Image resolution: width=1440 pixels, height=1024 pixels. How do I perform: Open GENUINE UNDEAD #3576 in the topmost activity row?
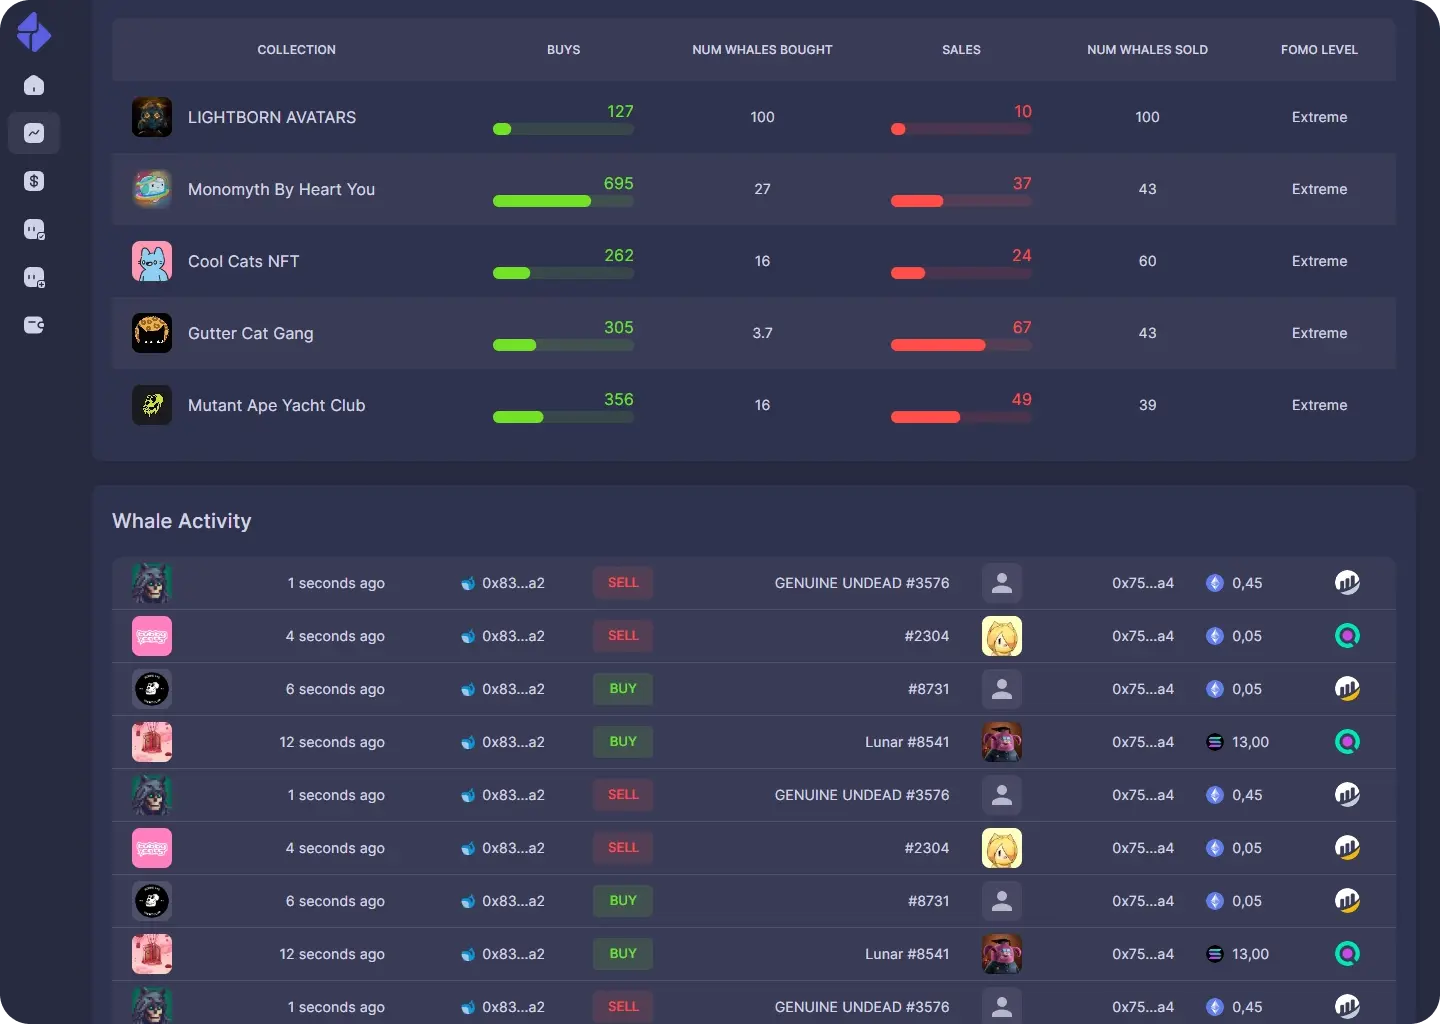click(x=862, y=583)
